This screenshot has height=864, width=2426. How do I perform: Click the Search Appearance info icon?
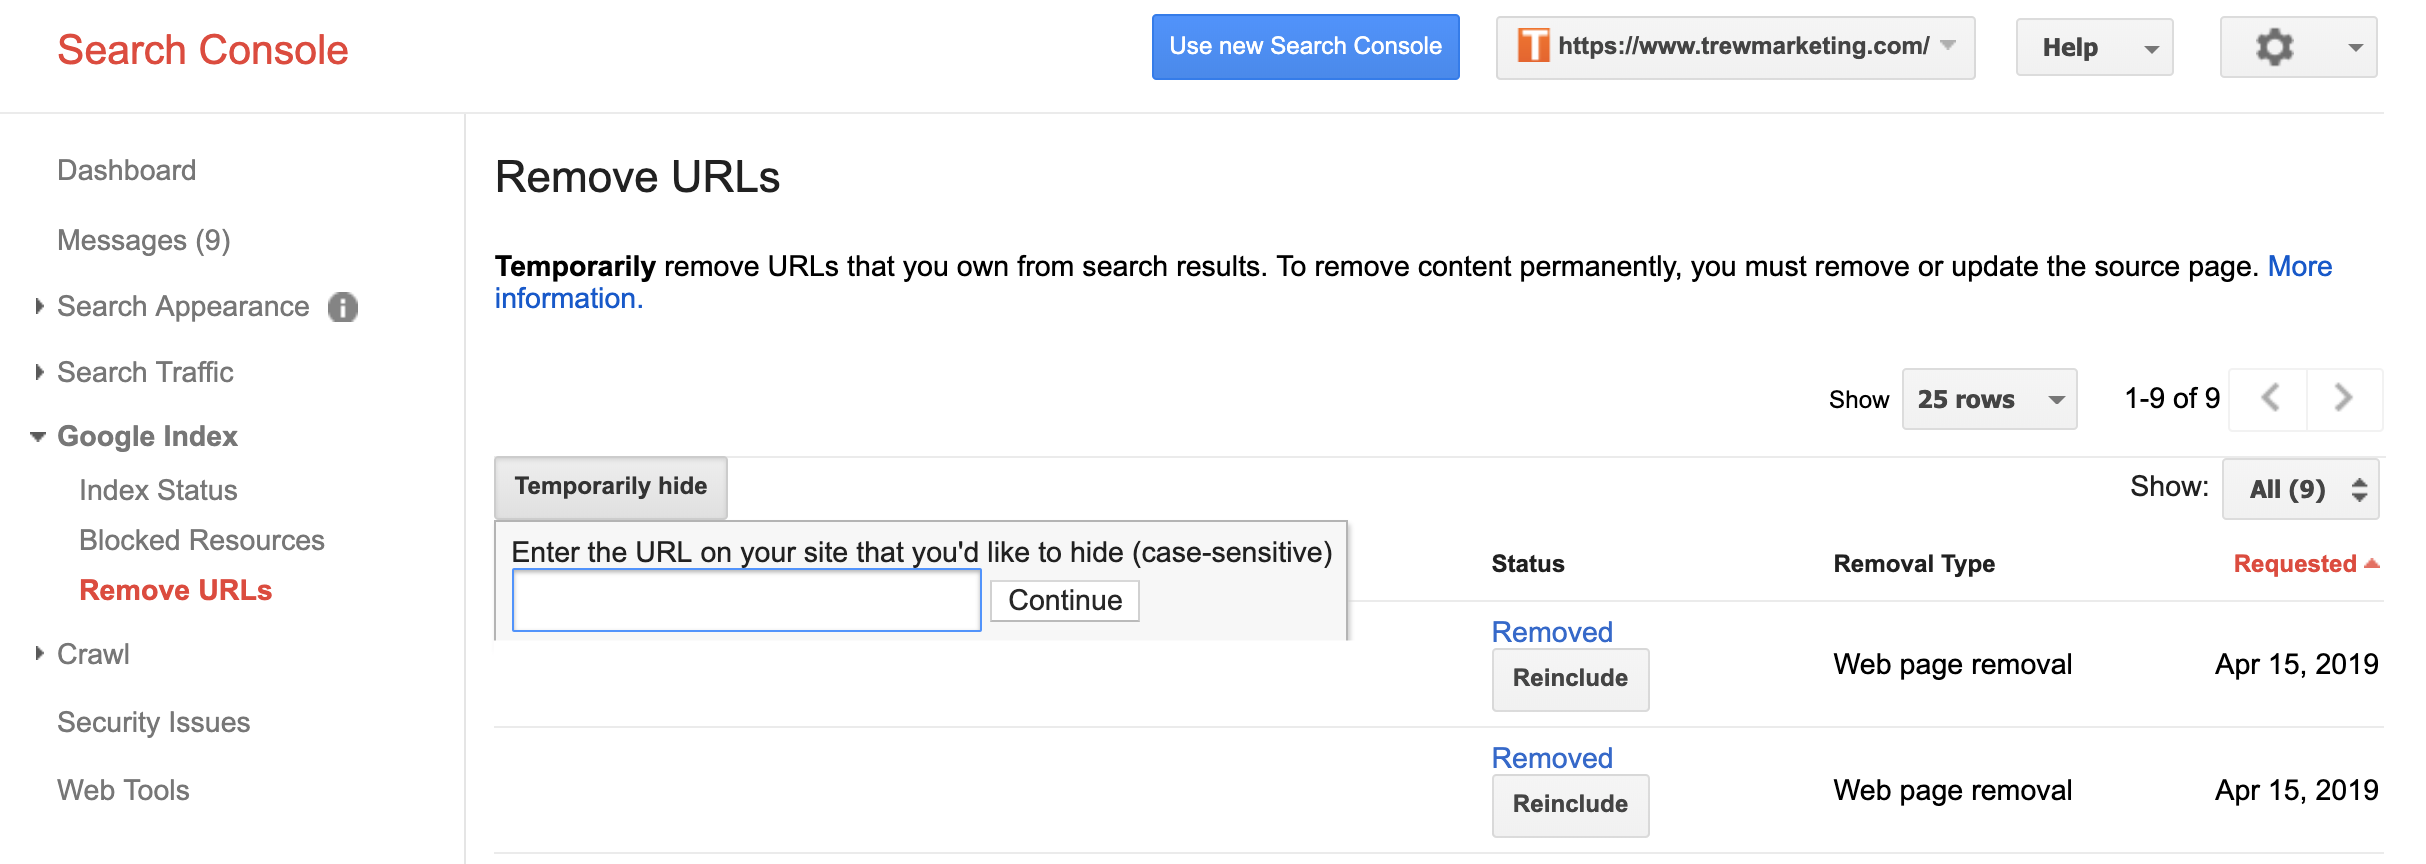click(343, 307)
